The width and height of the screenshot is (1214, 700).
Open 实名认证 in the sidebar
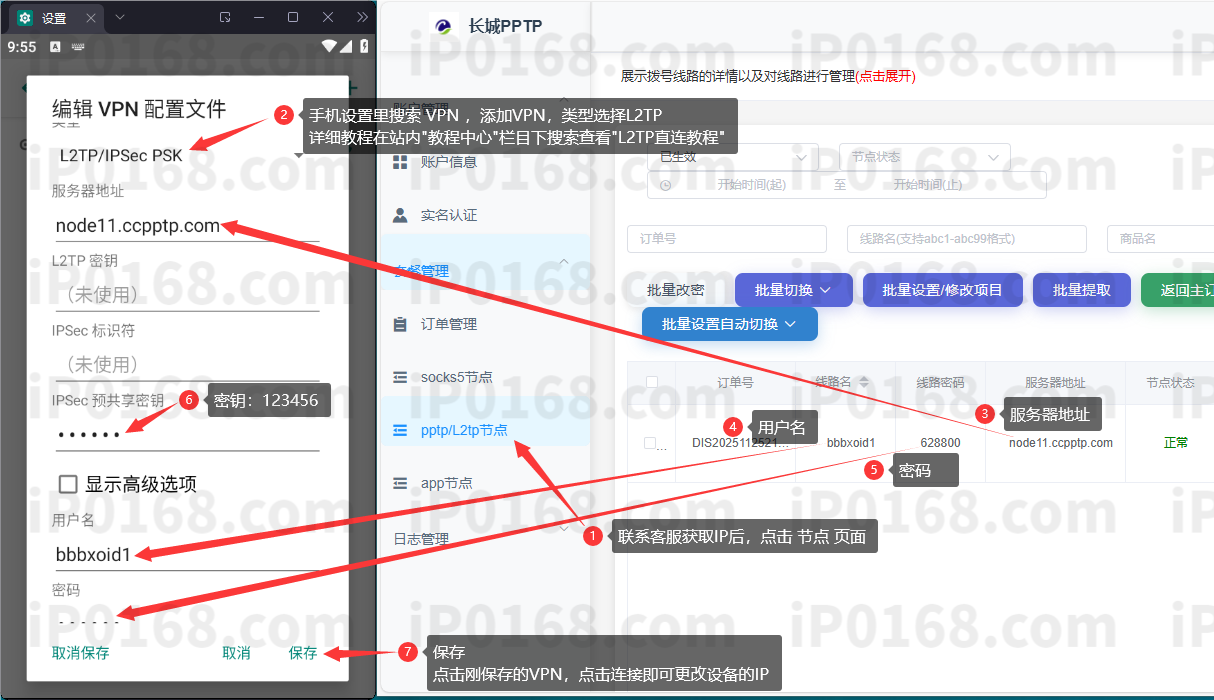click(448, 215)
